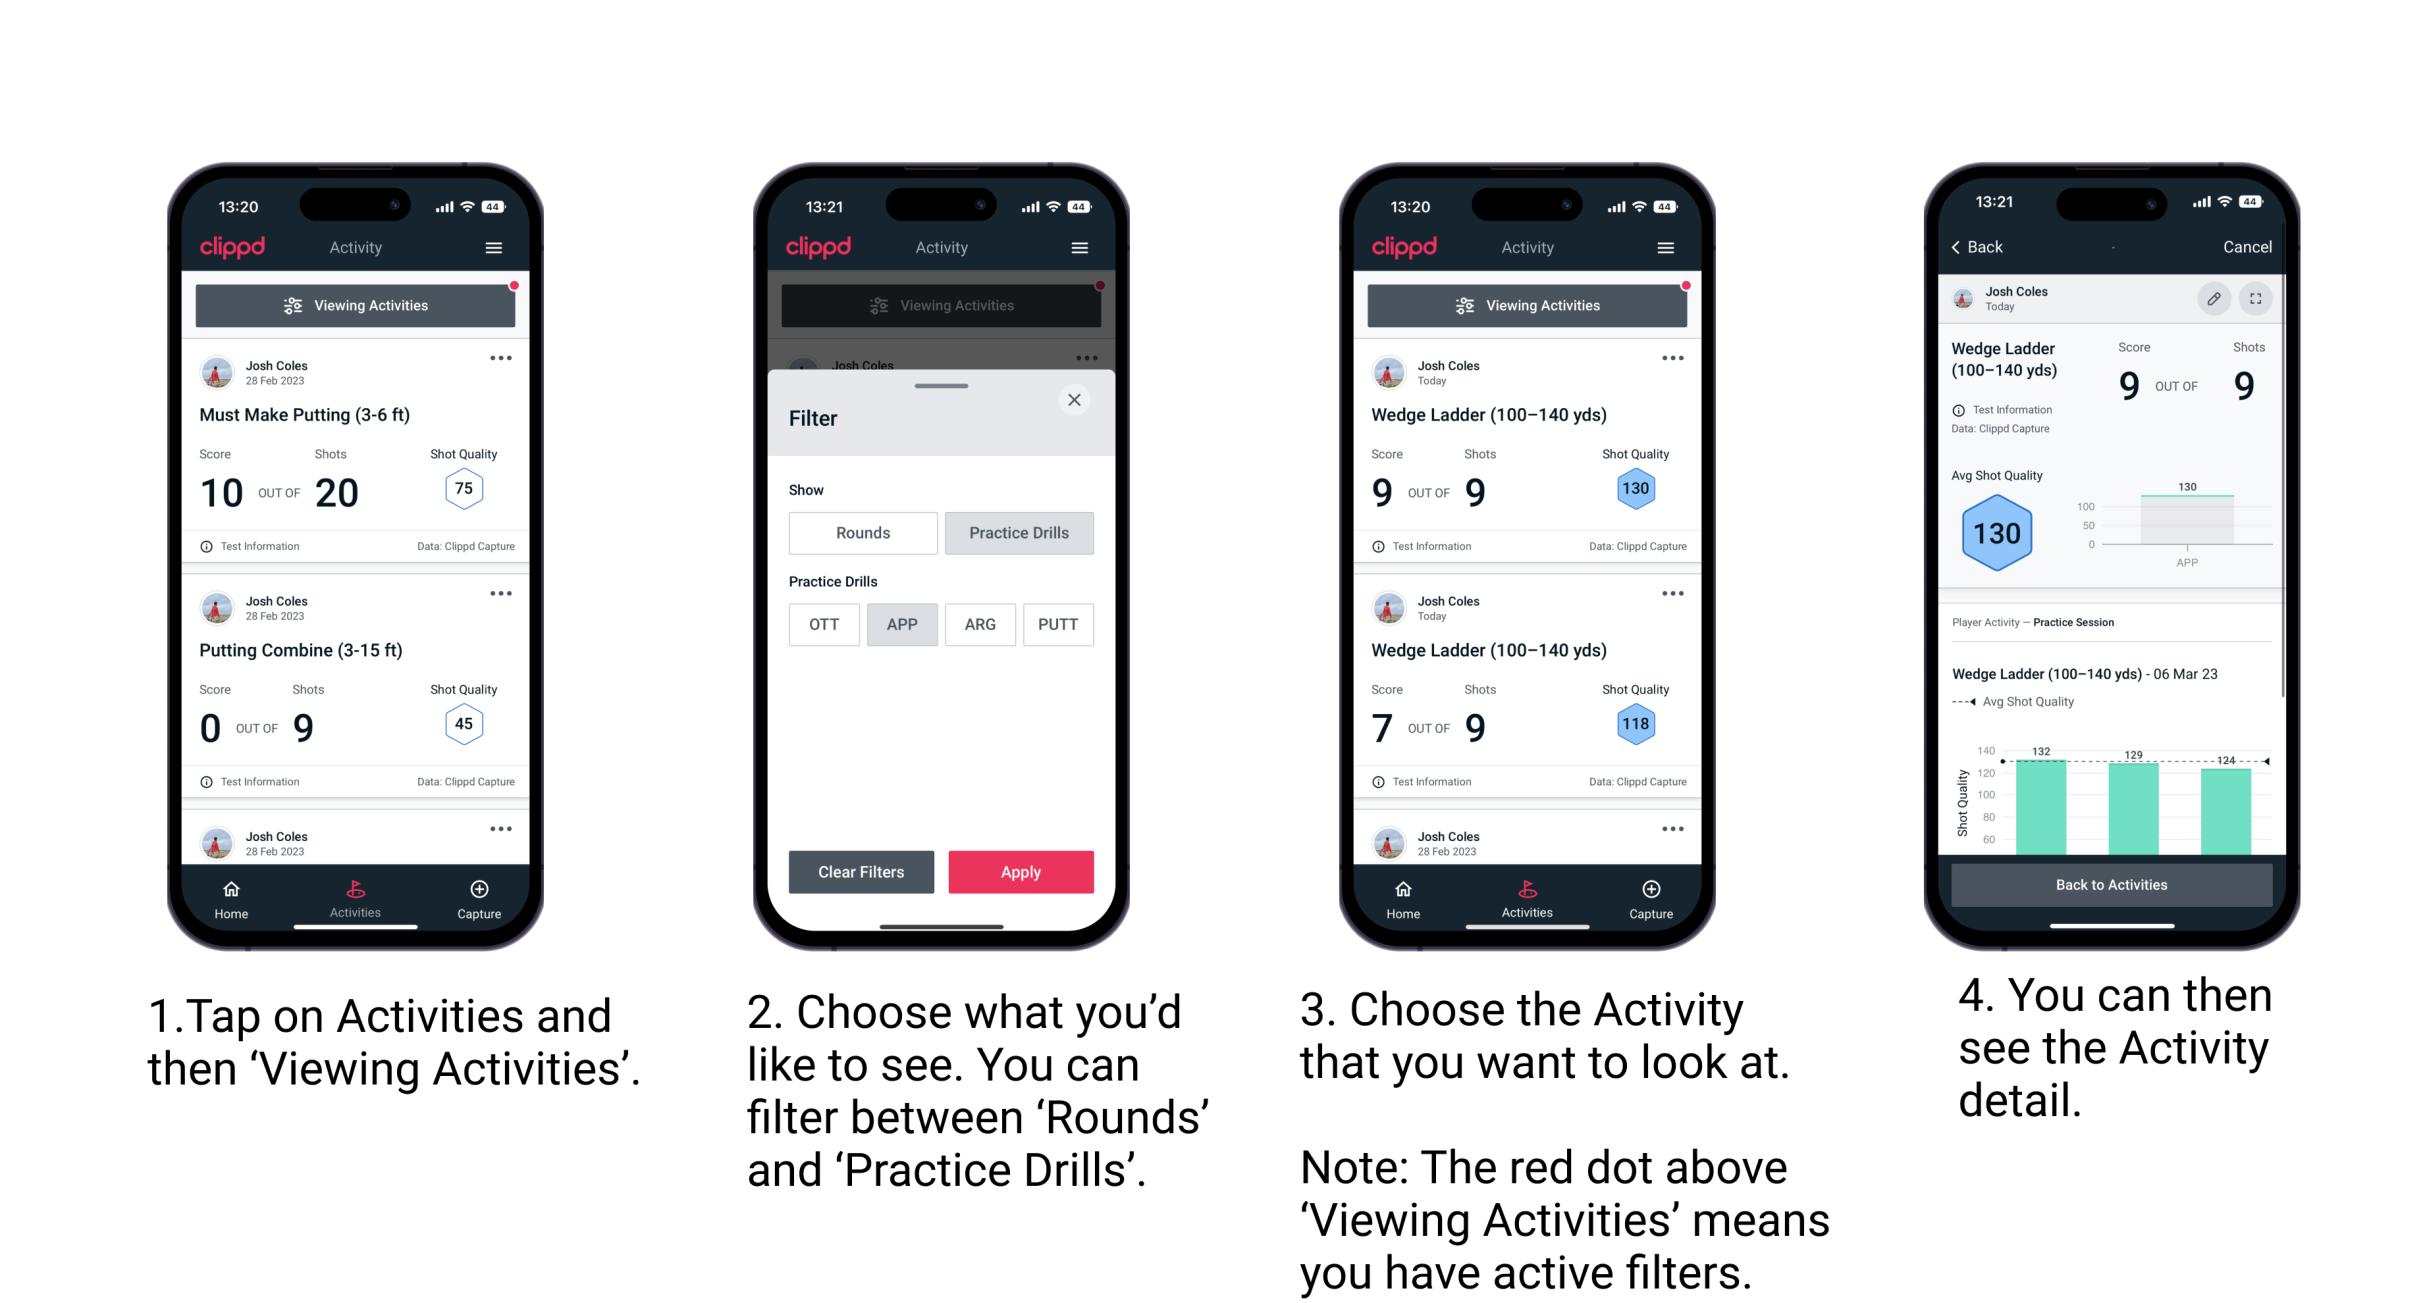Screen dimensions: 2423x1303
Task: Select the ARG practice drill filter
Action: (x=980, y=624)
